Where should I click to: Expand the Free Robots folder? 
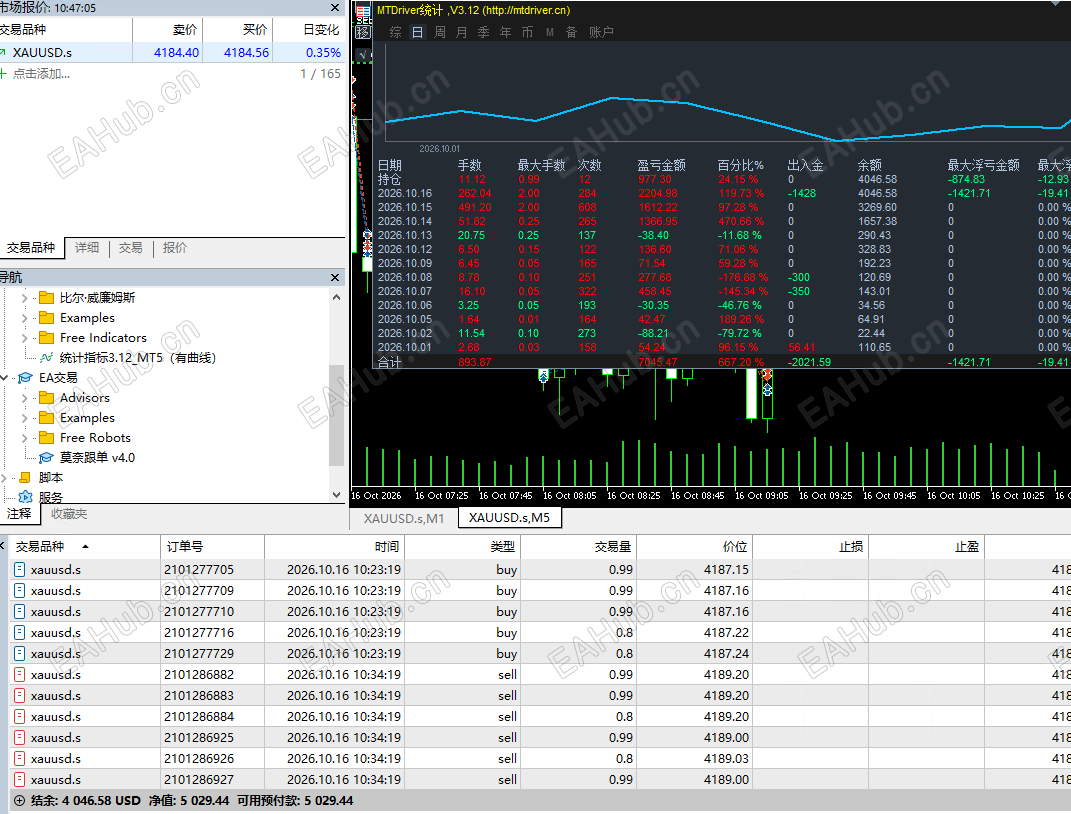25,438
